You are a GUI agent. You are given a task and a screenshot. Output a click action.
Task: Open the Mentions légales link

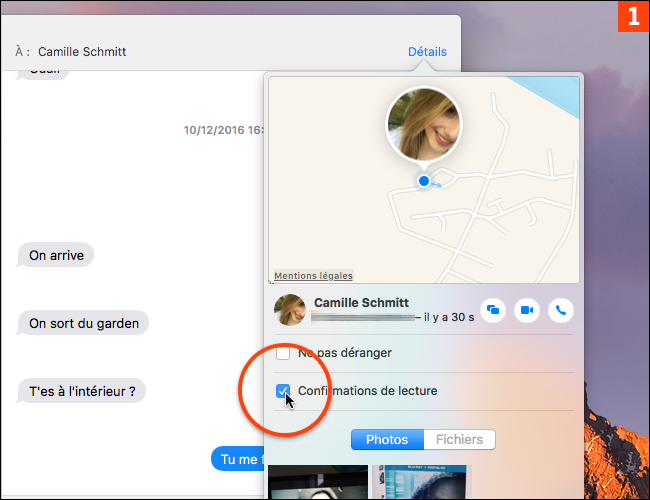point(313,276)
